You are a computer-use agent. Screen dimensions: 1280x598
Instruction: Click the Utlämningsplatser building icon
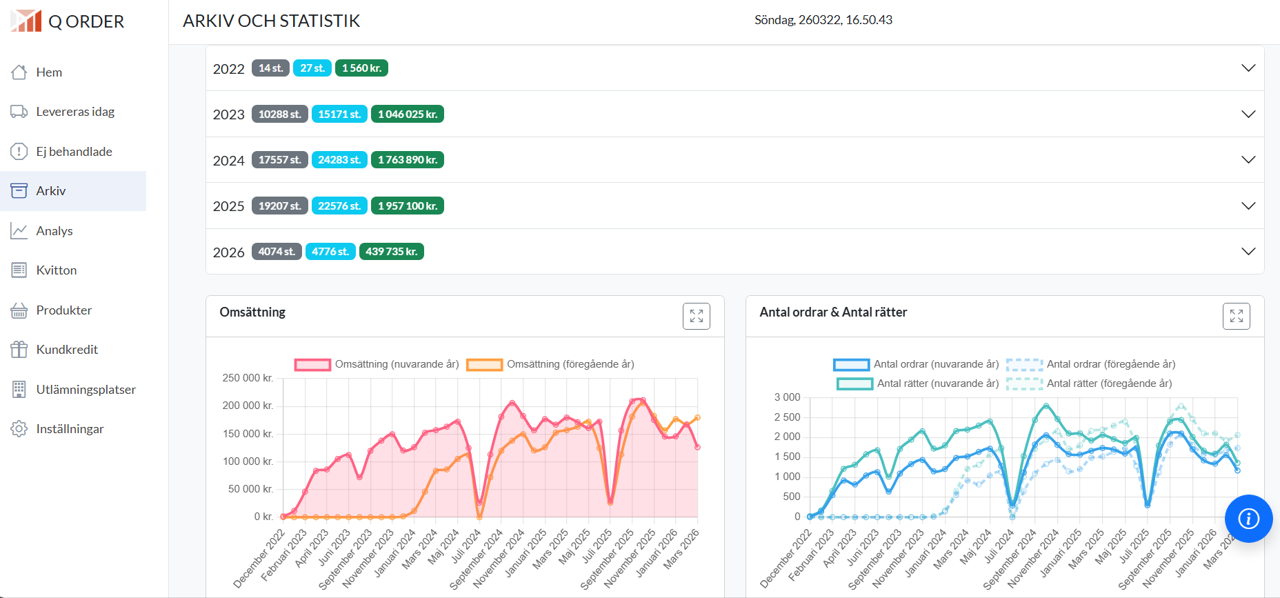18,389
